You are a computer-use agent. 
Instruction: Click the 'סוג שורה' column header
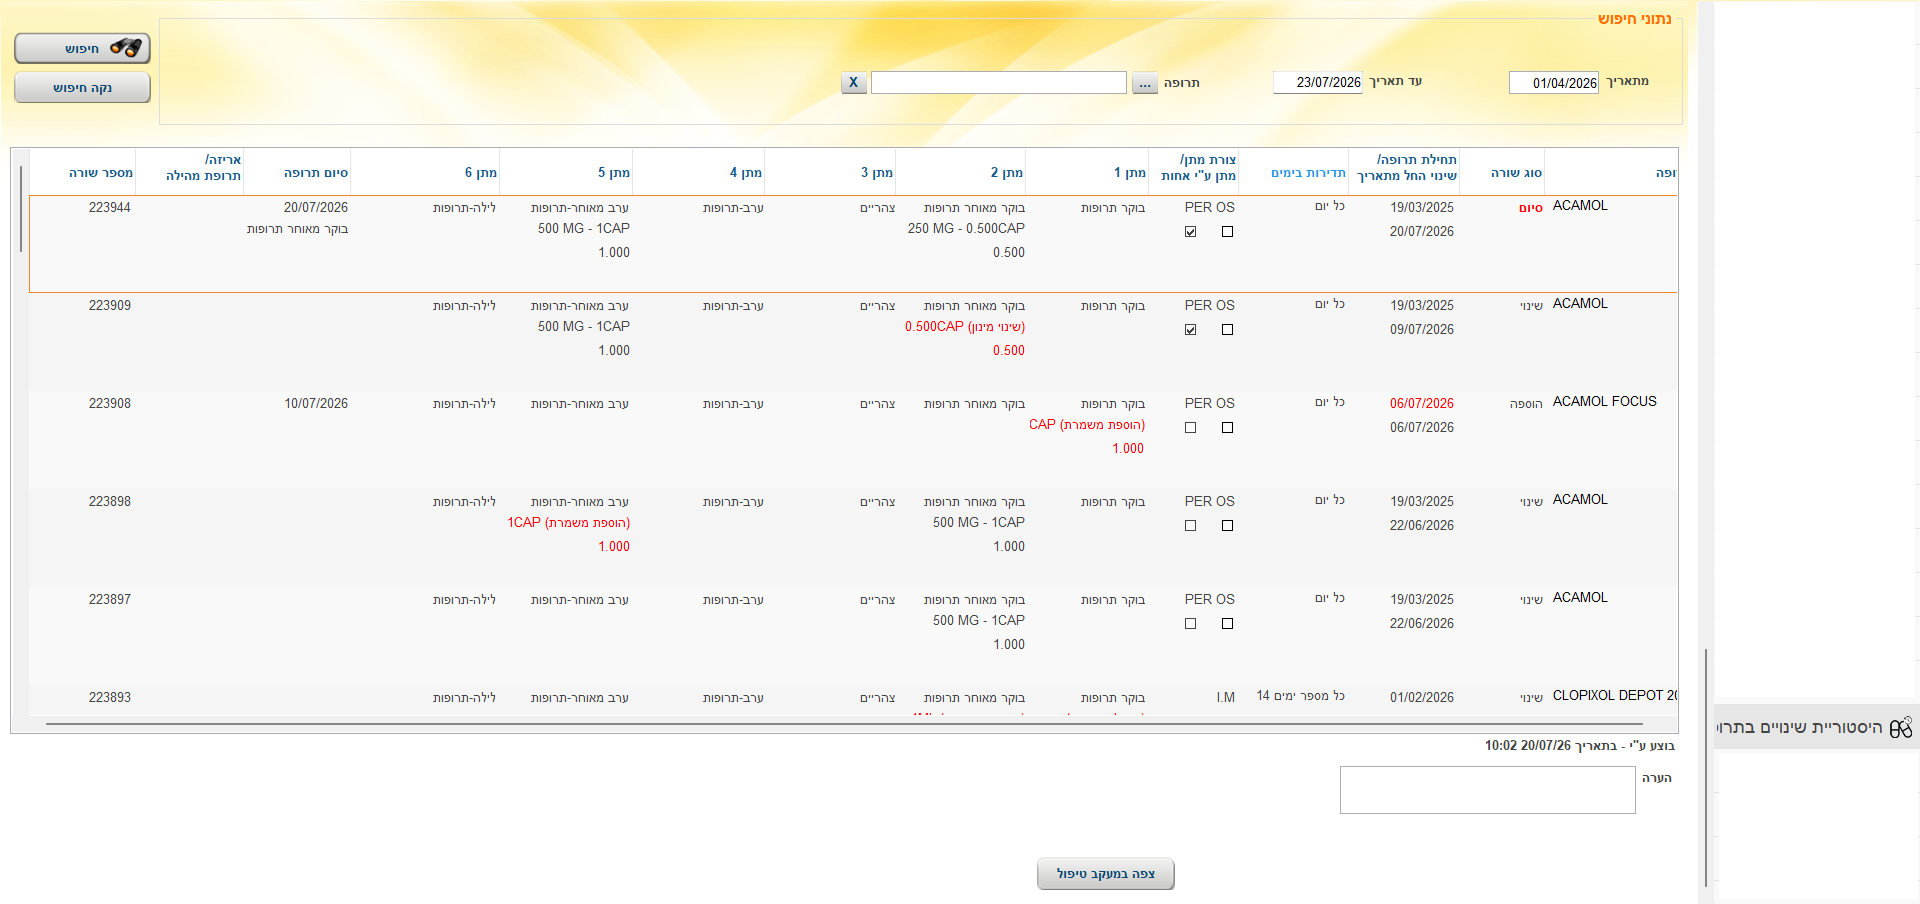(1516, 173)
